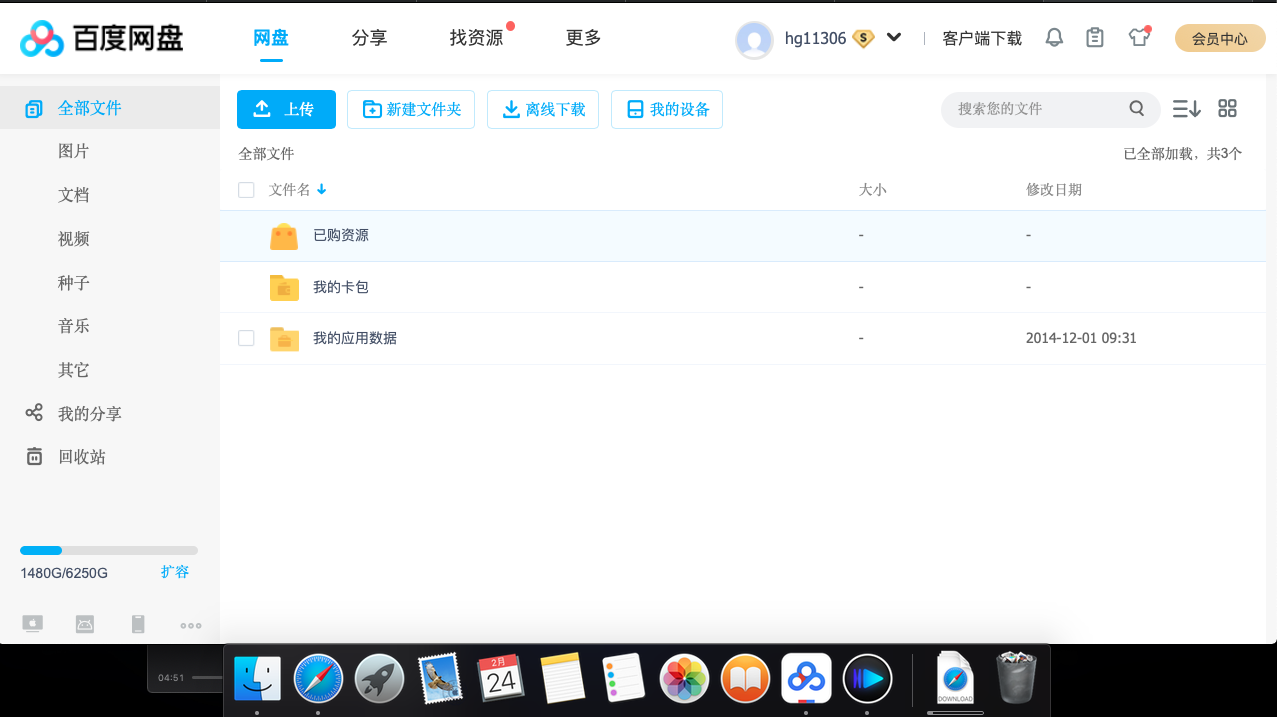The height and width of the screenshot is (717, 1277).
Task: Open Launchpad rocket in the dock
Action: click(x=379, y=680)
